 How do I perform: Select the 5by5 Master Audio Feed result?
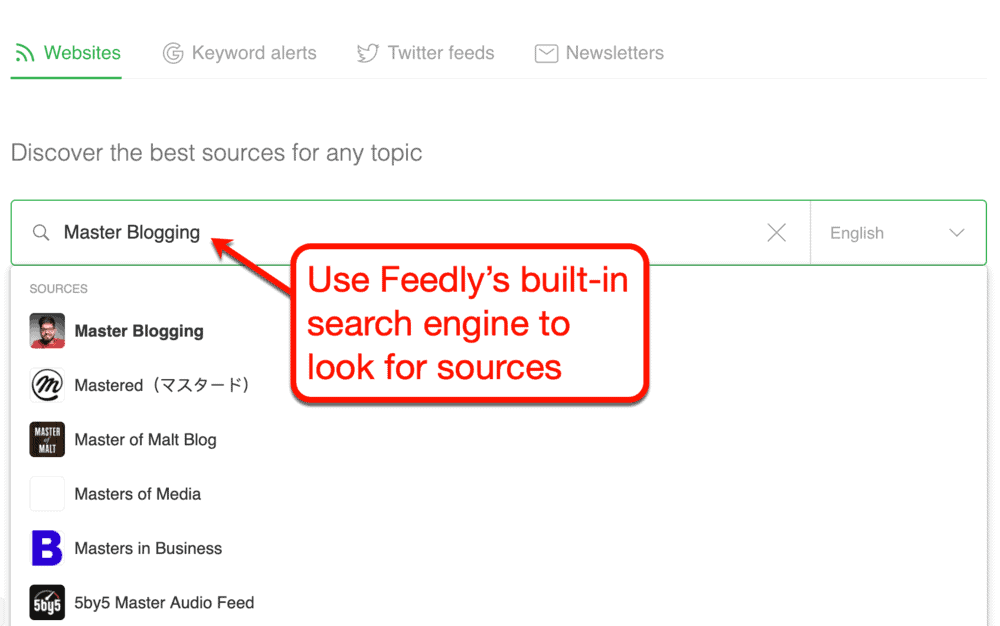(165, 602)
